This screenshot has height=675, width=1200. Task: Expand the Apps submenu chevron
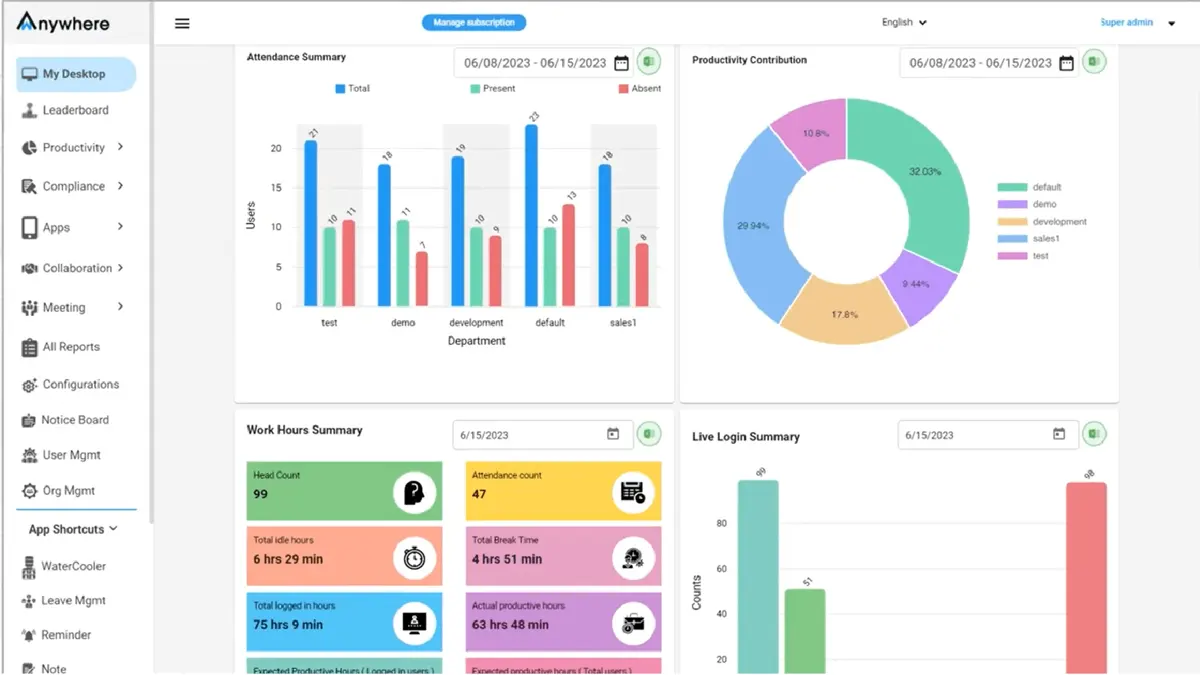click(x=120, y=227)
